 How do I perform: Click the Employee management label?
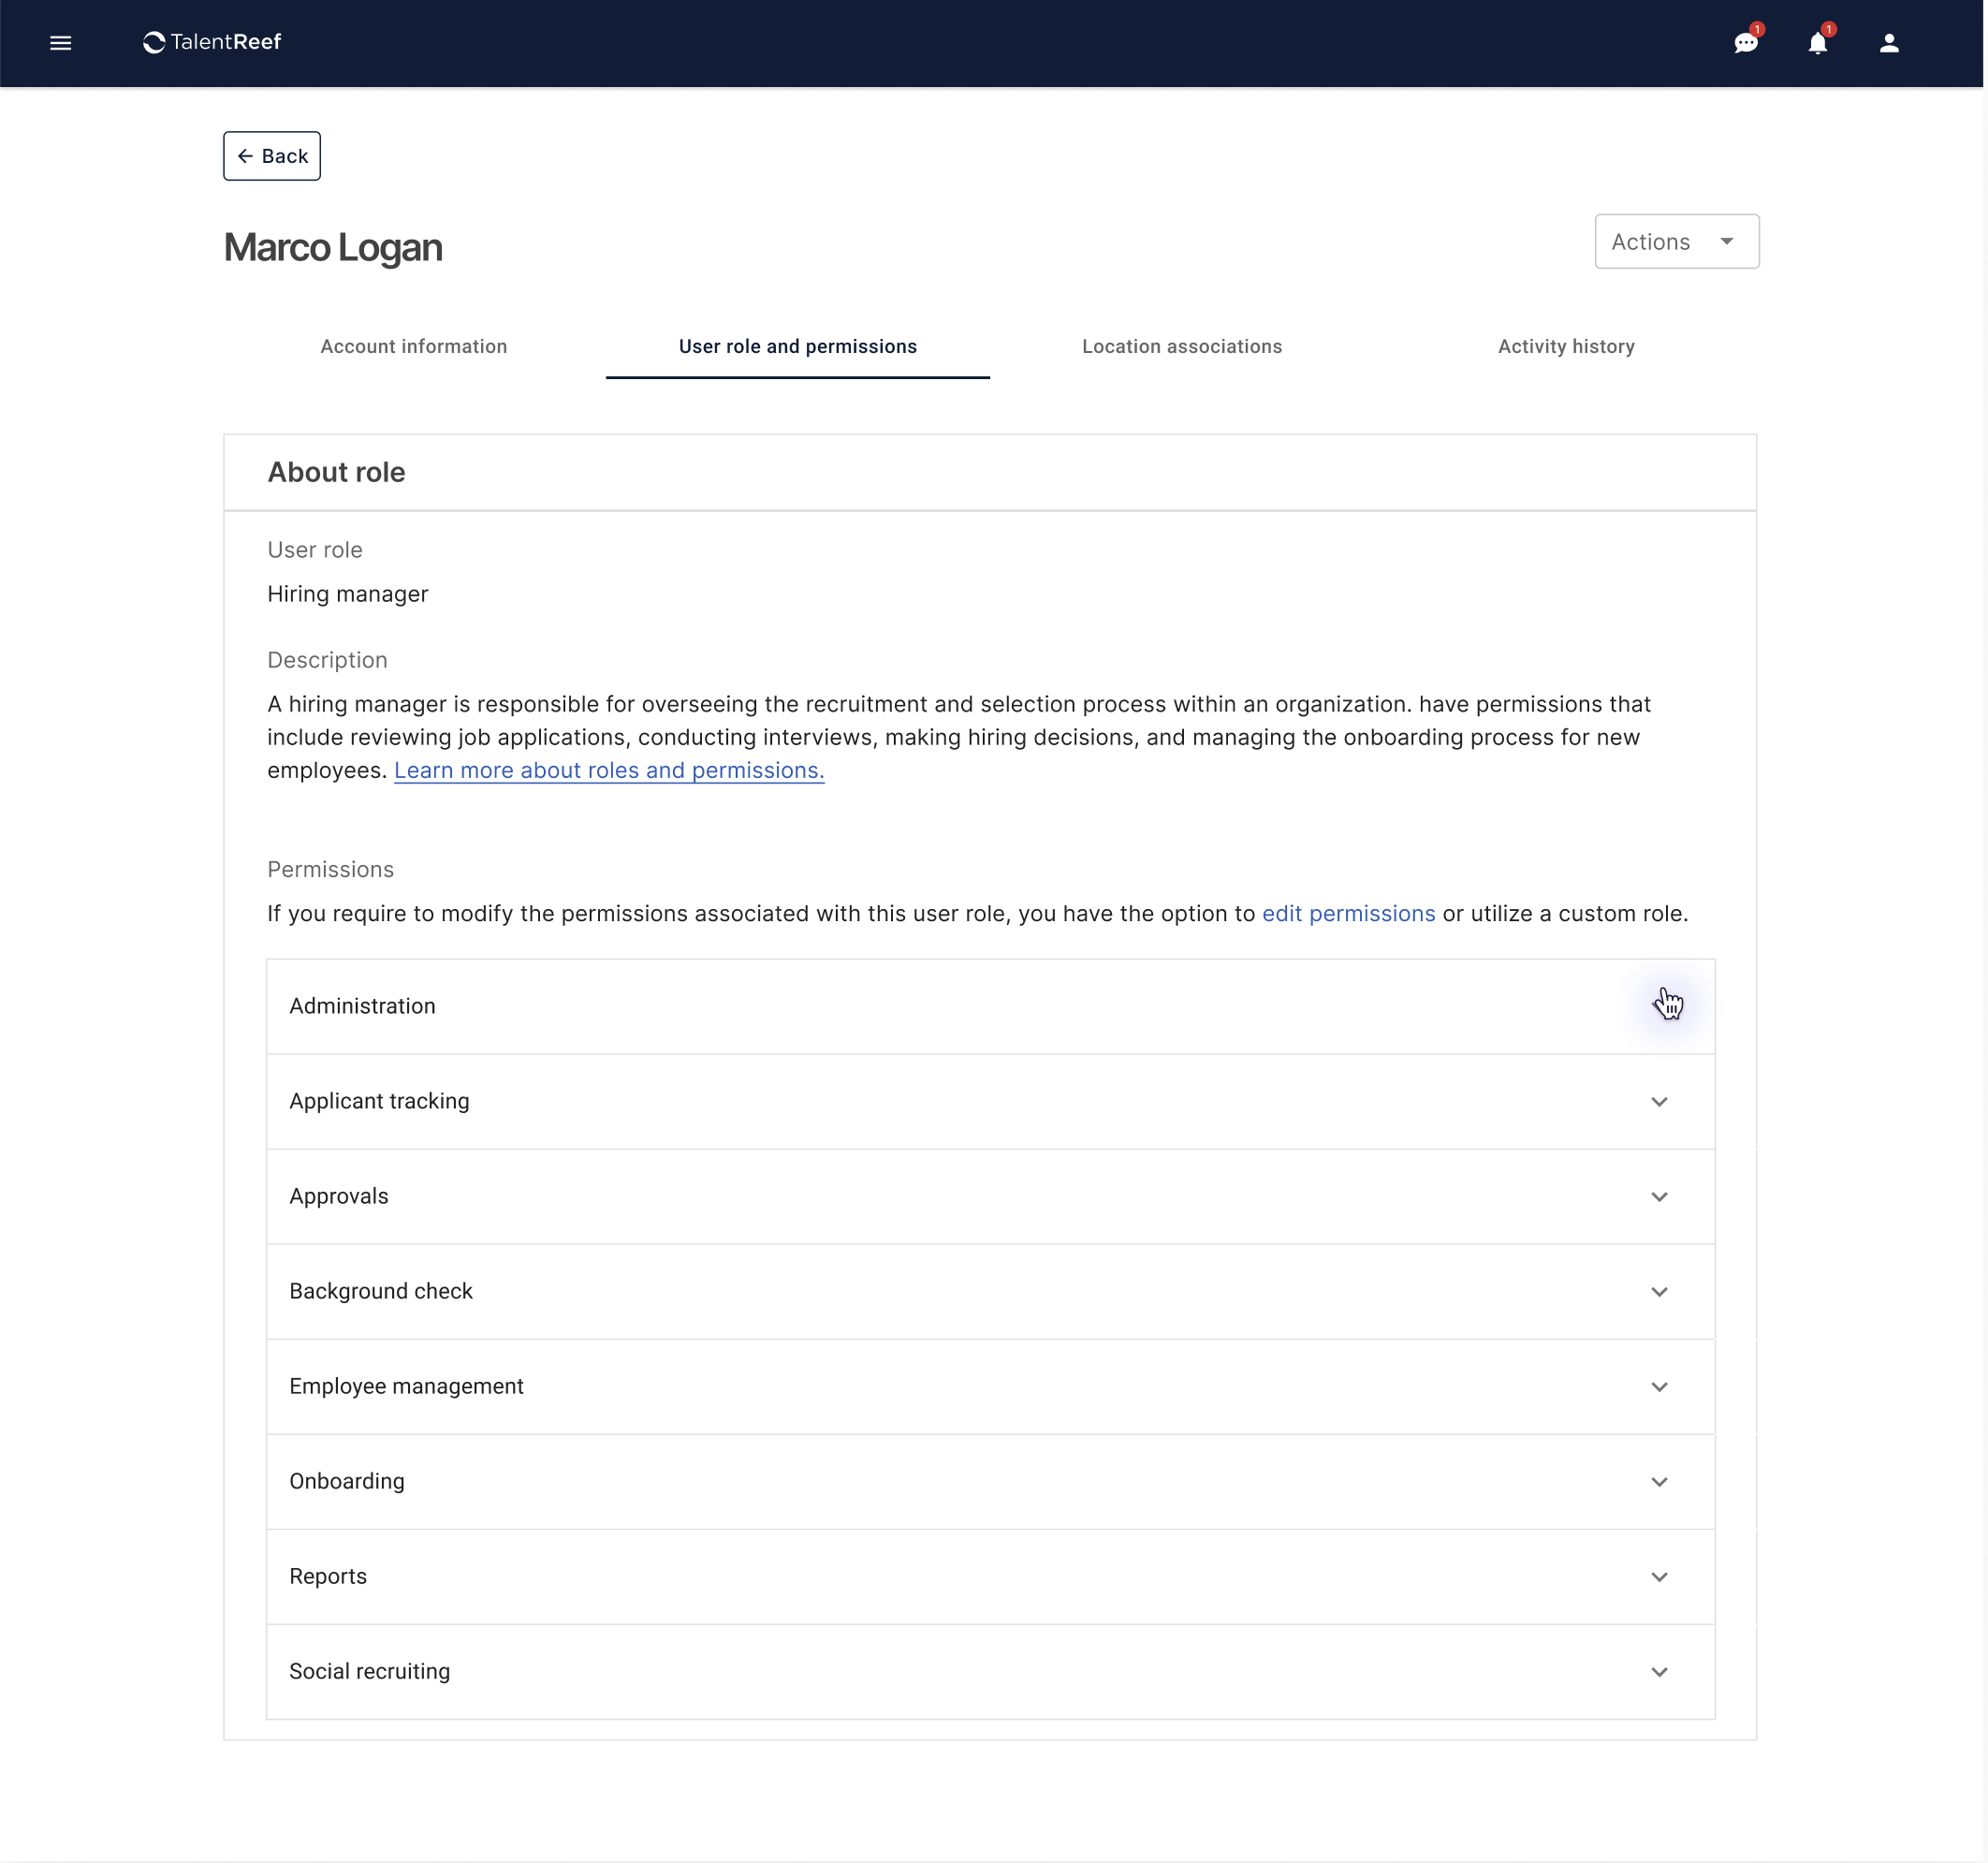(x=406, y=1386)
